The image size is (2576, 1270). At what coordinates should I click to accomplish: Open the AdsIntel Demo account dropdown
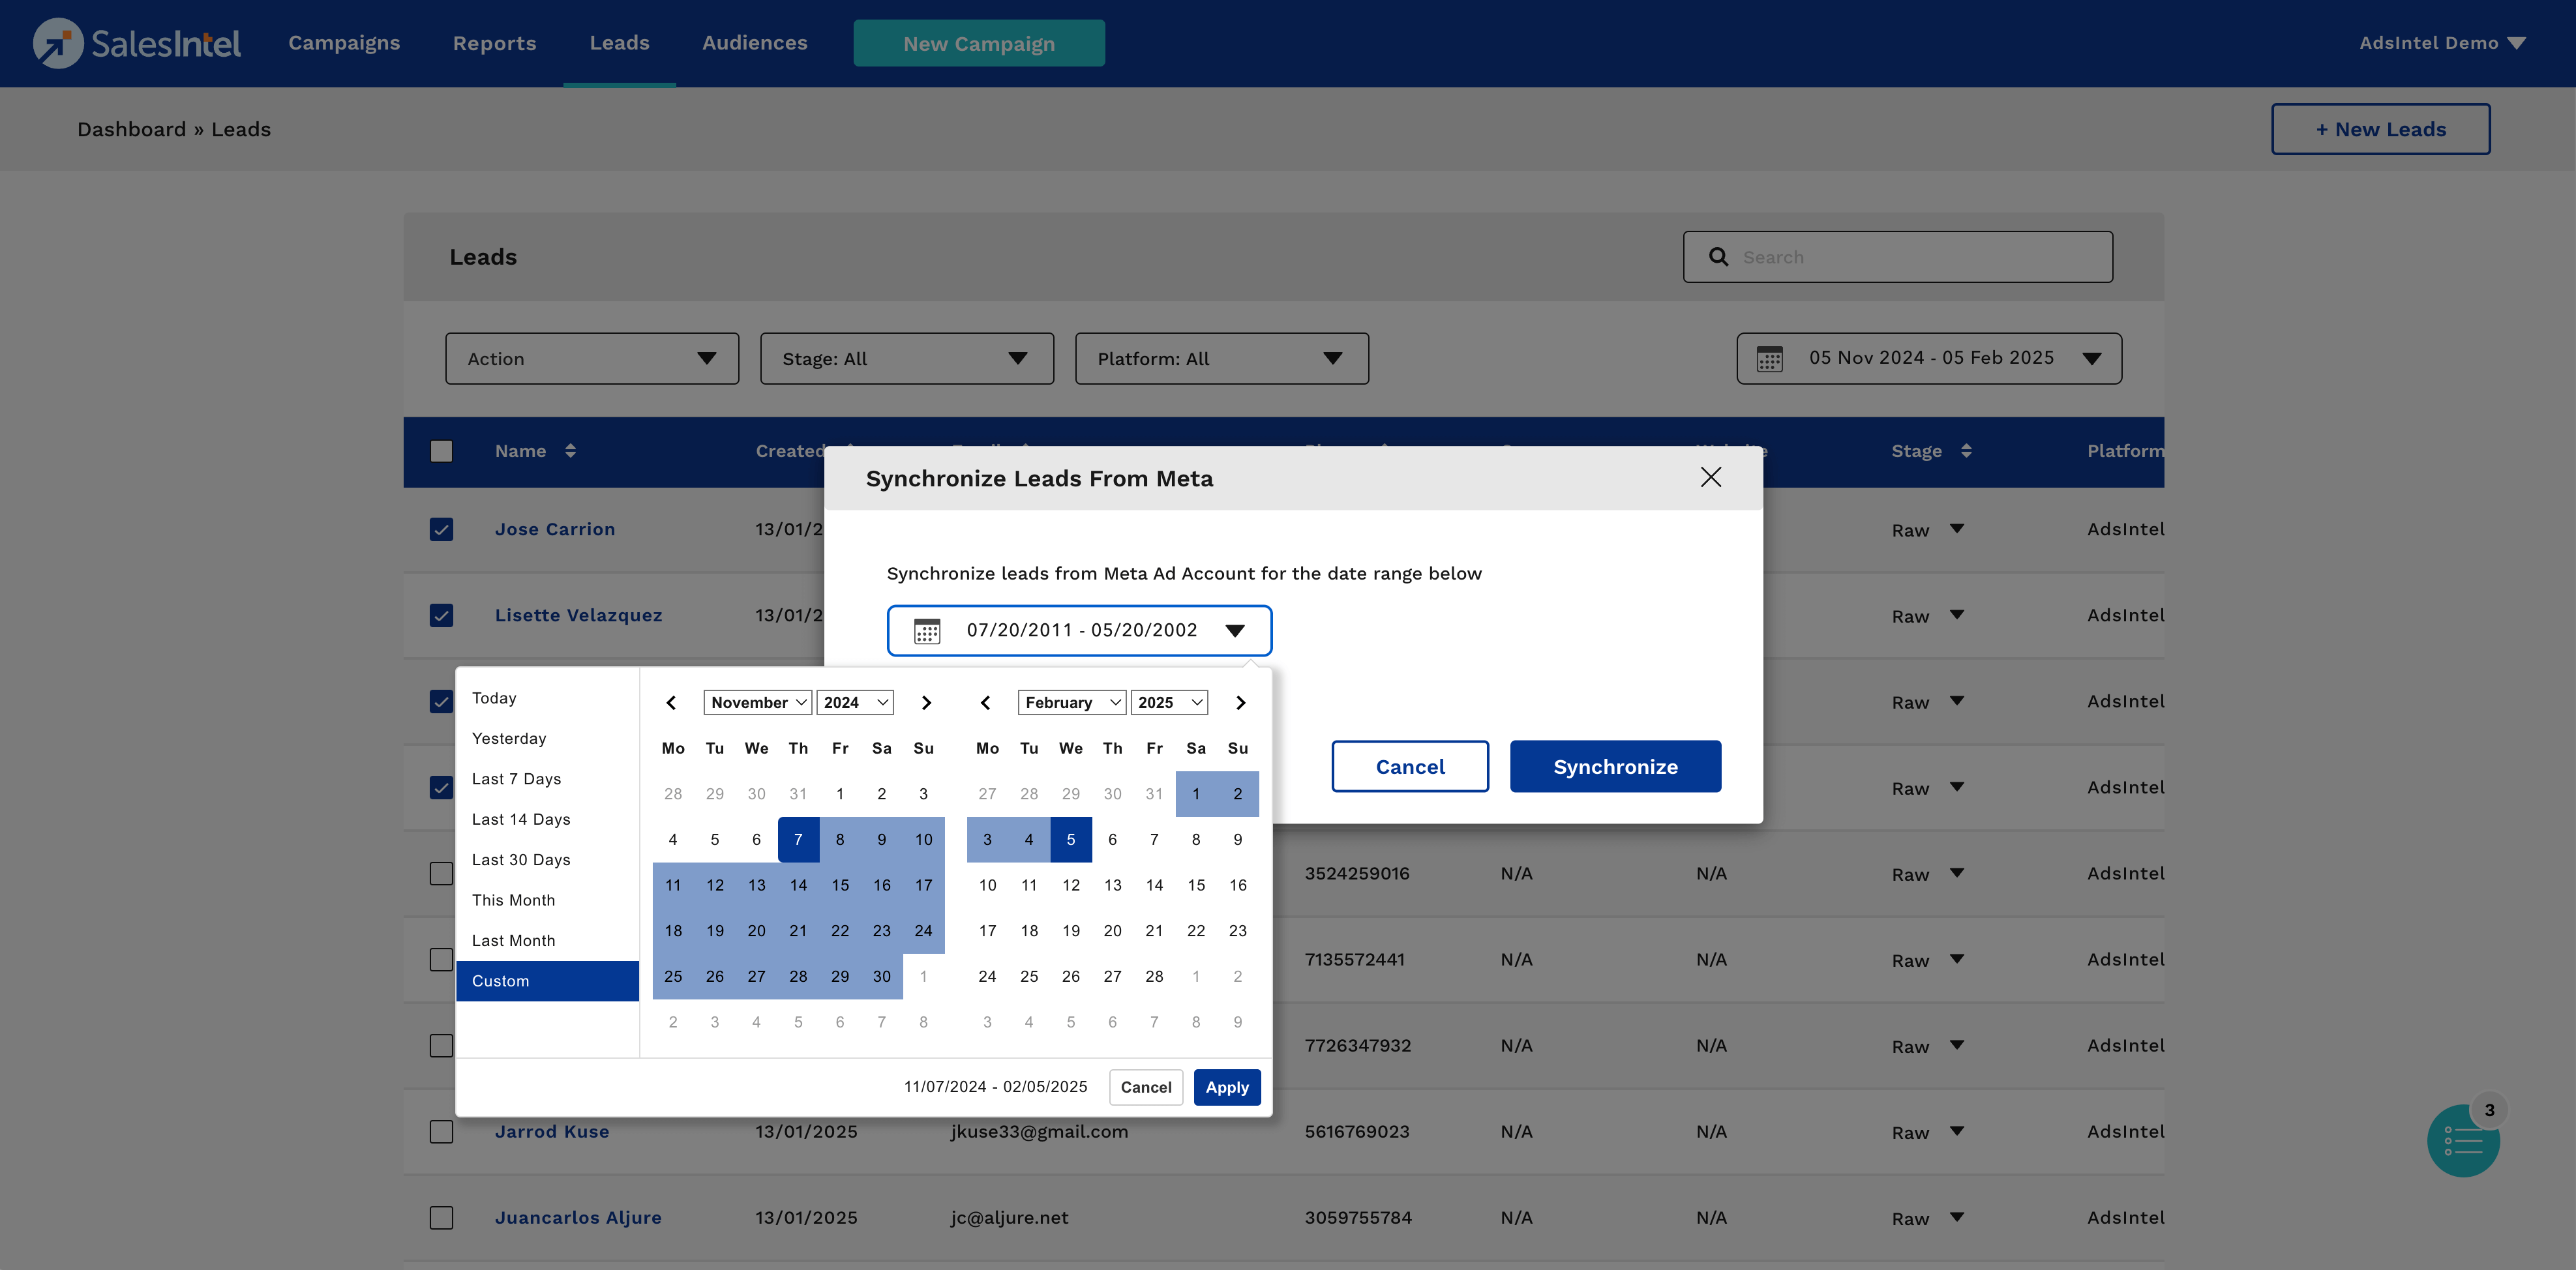2441,43
